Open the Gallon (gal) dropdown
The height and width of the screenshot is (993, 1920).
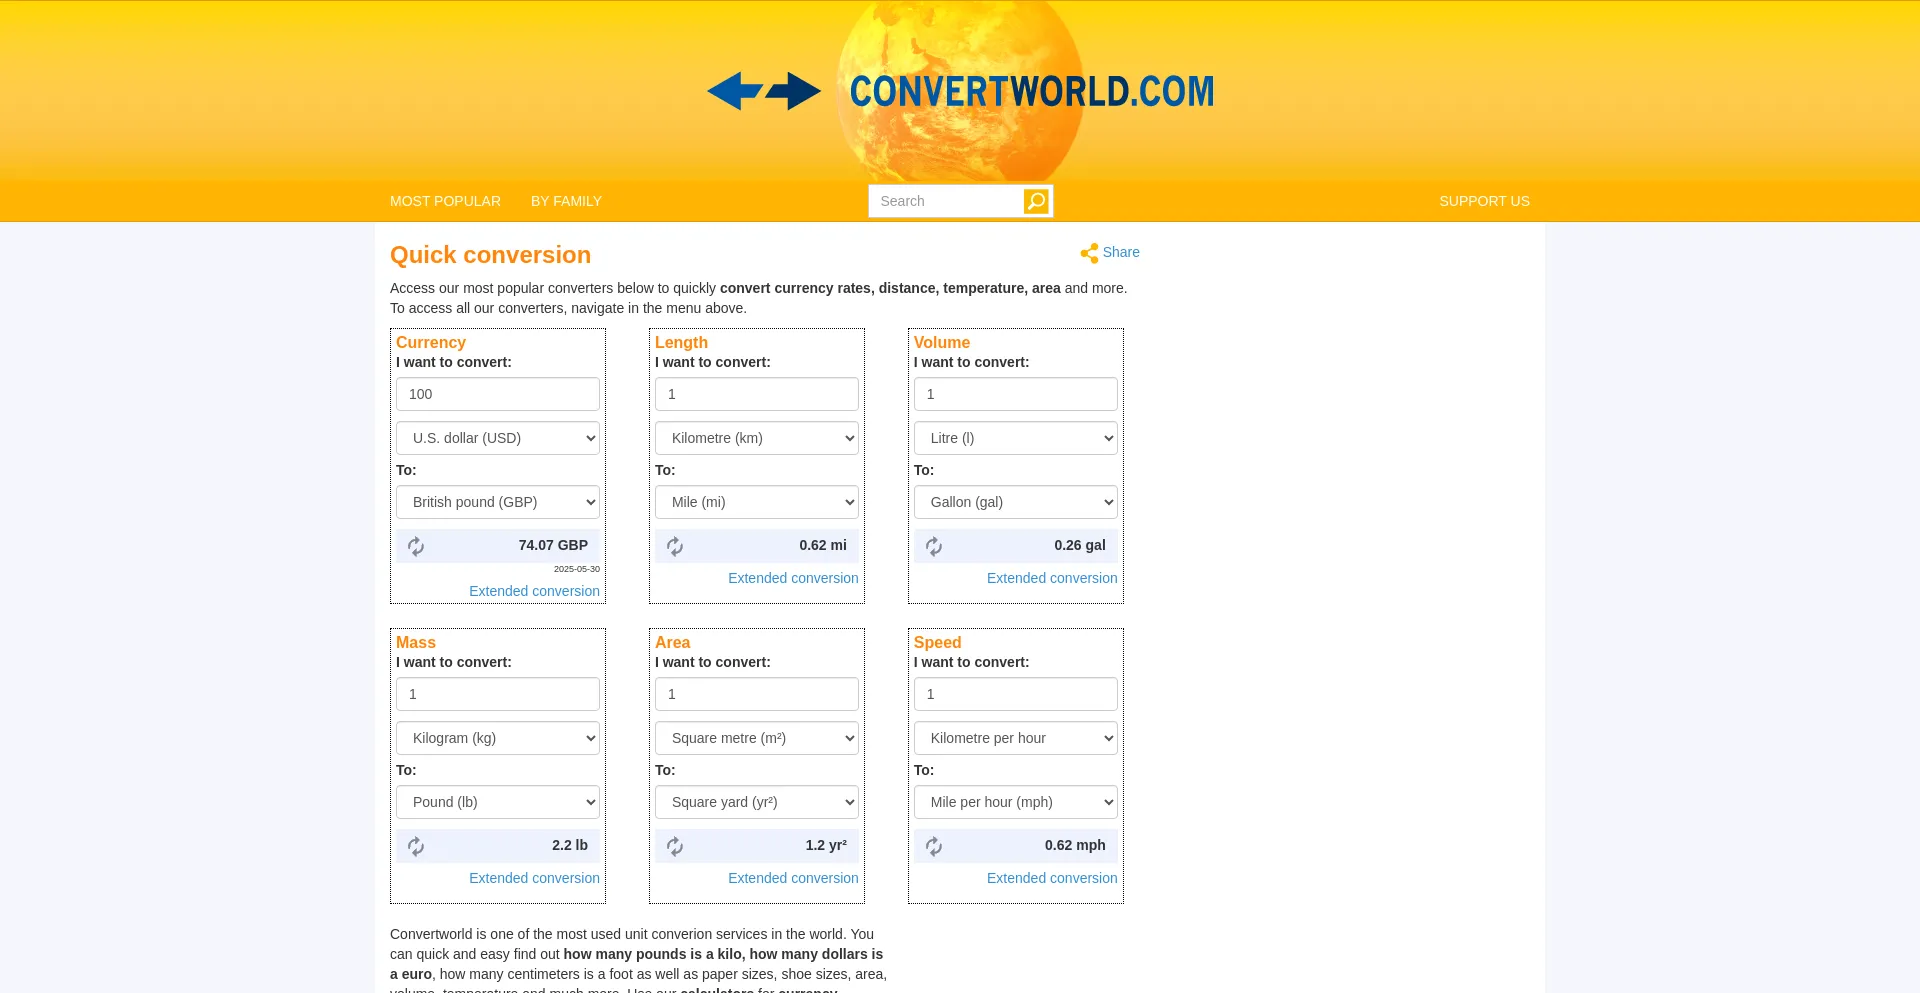point(1016,502)
